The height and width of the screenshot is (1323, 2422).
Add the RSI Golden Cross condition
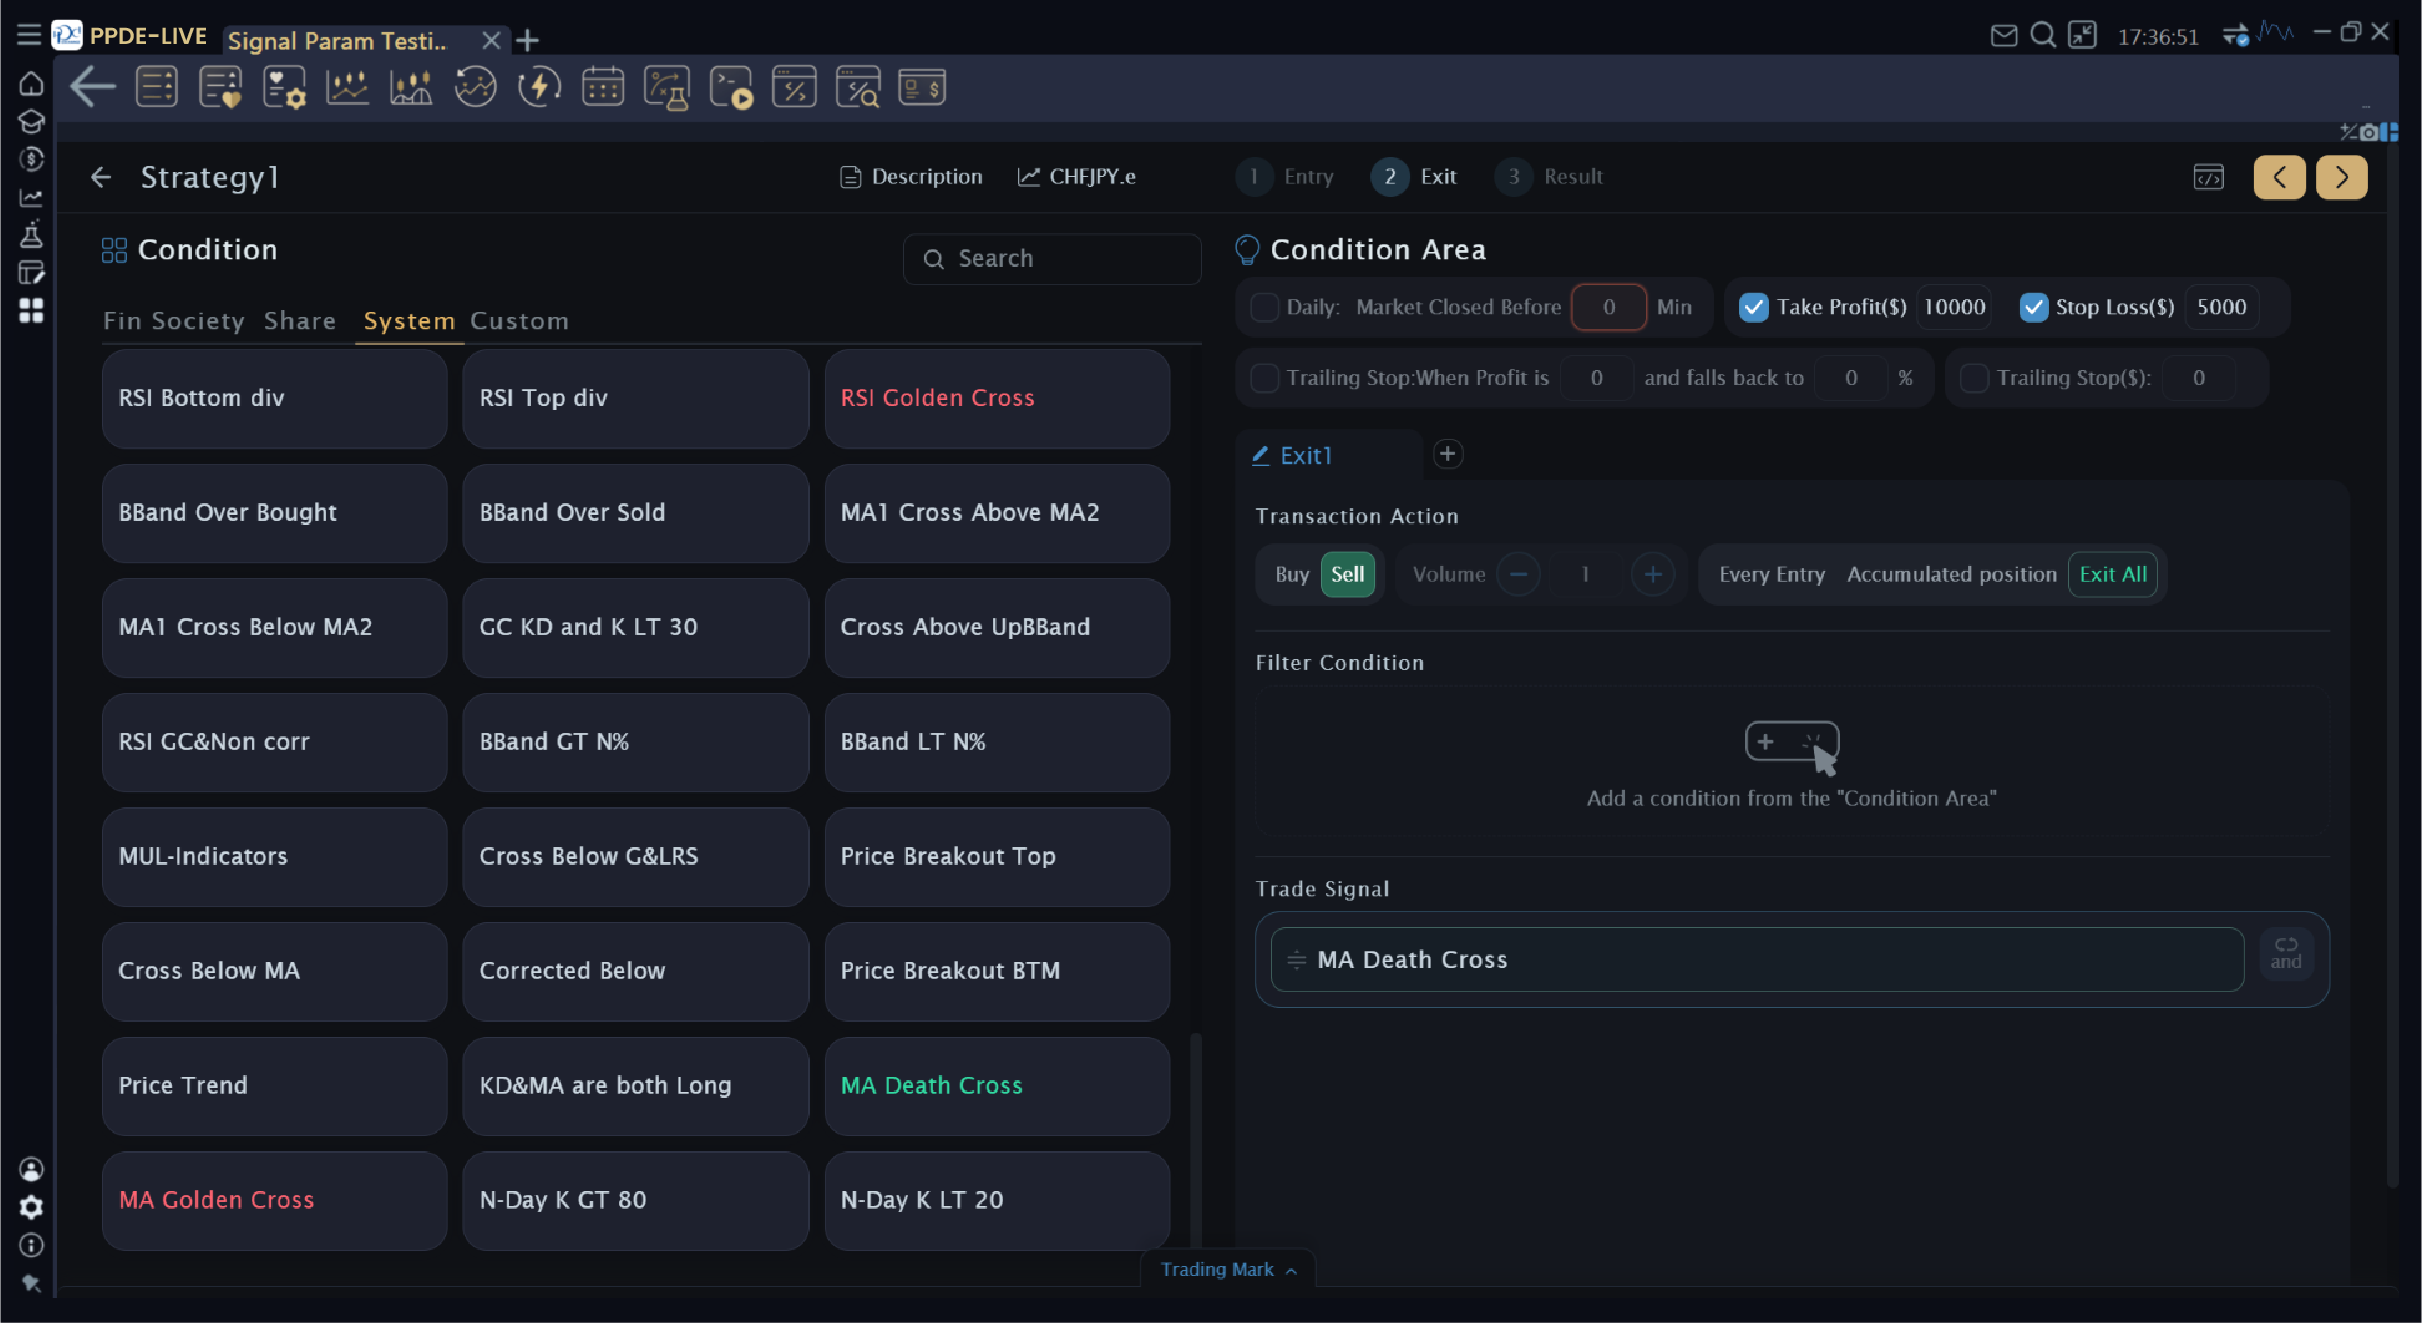[997, 398]
